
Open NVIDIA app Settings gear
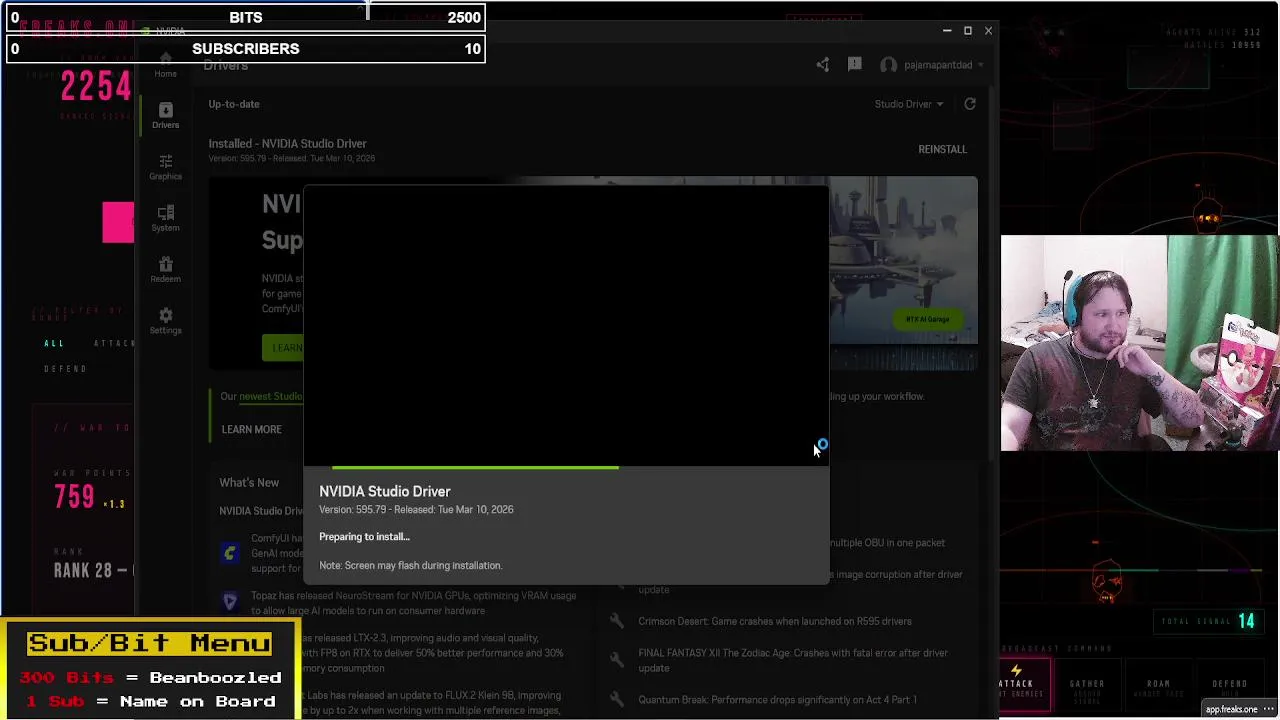tap(165, 321)
